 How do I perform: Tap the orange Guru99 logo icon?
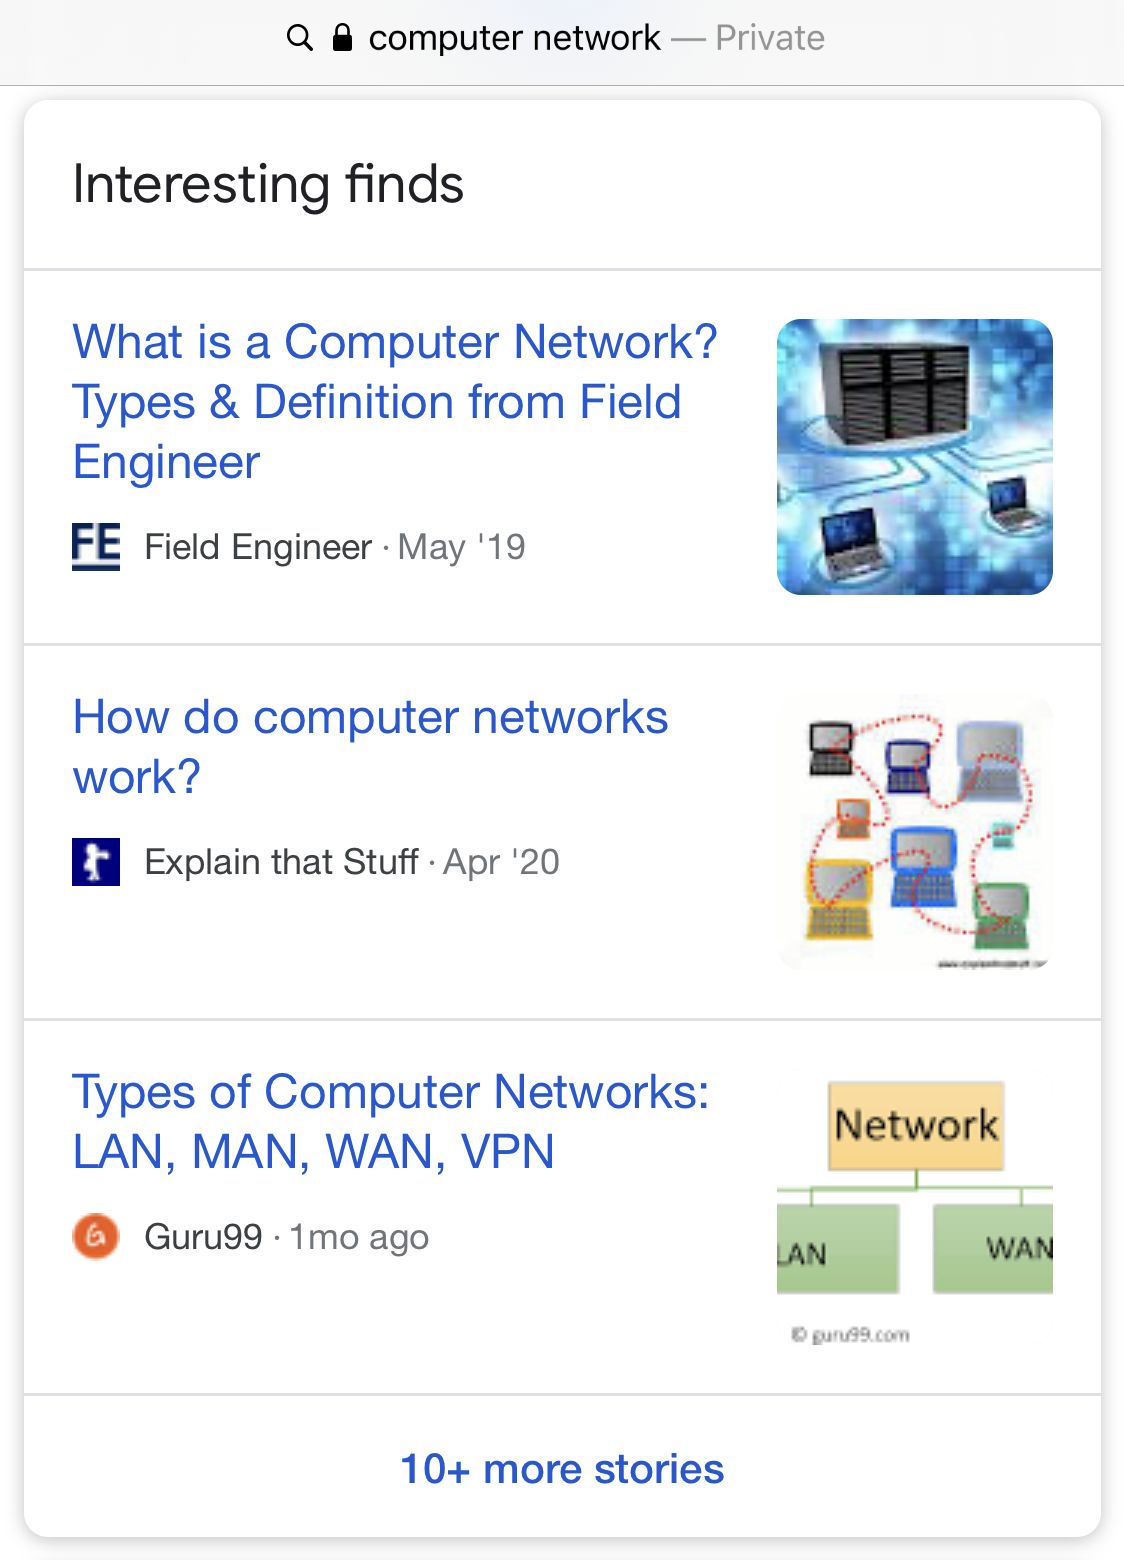point(96,1237)
